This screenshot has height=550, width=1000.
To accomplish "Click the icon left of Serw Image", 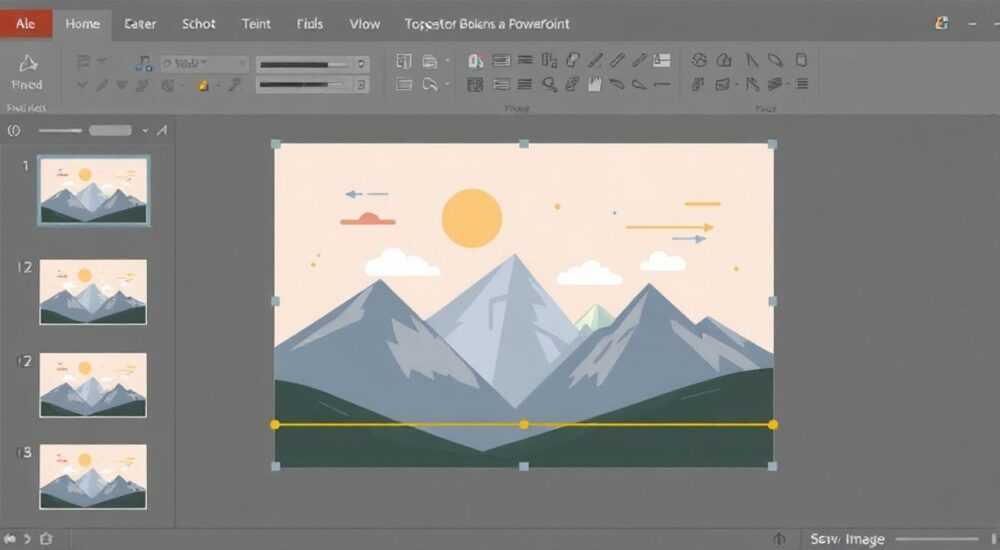I will tap(779, 539).
